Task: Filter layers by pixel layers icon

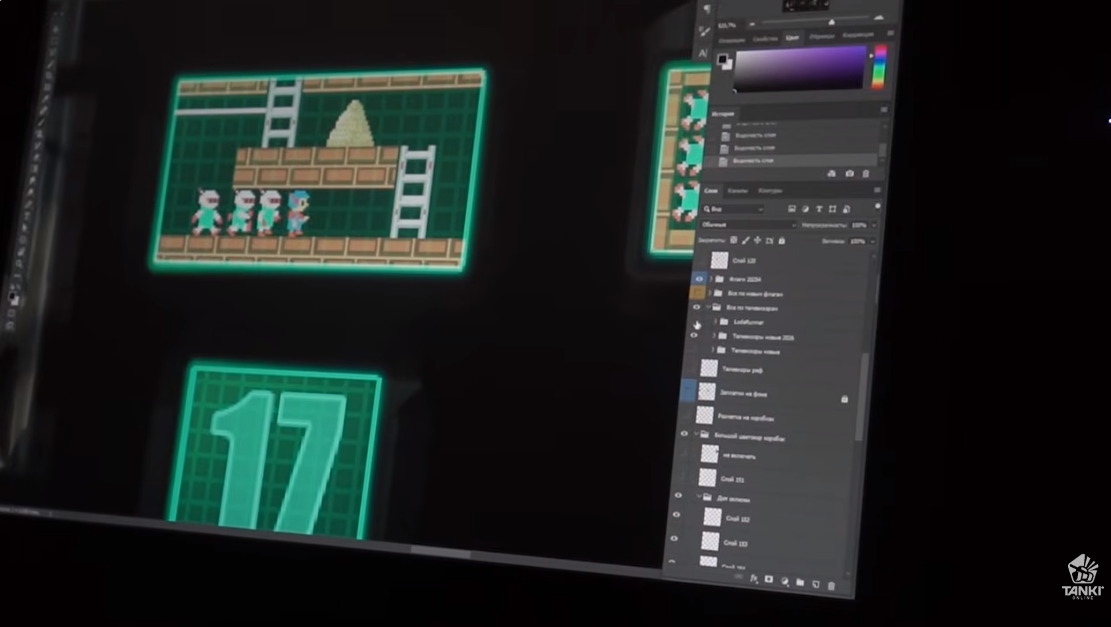Action: pos(791,209)
